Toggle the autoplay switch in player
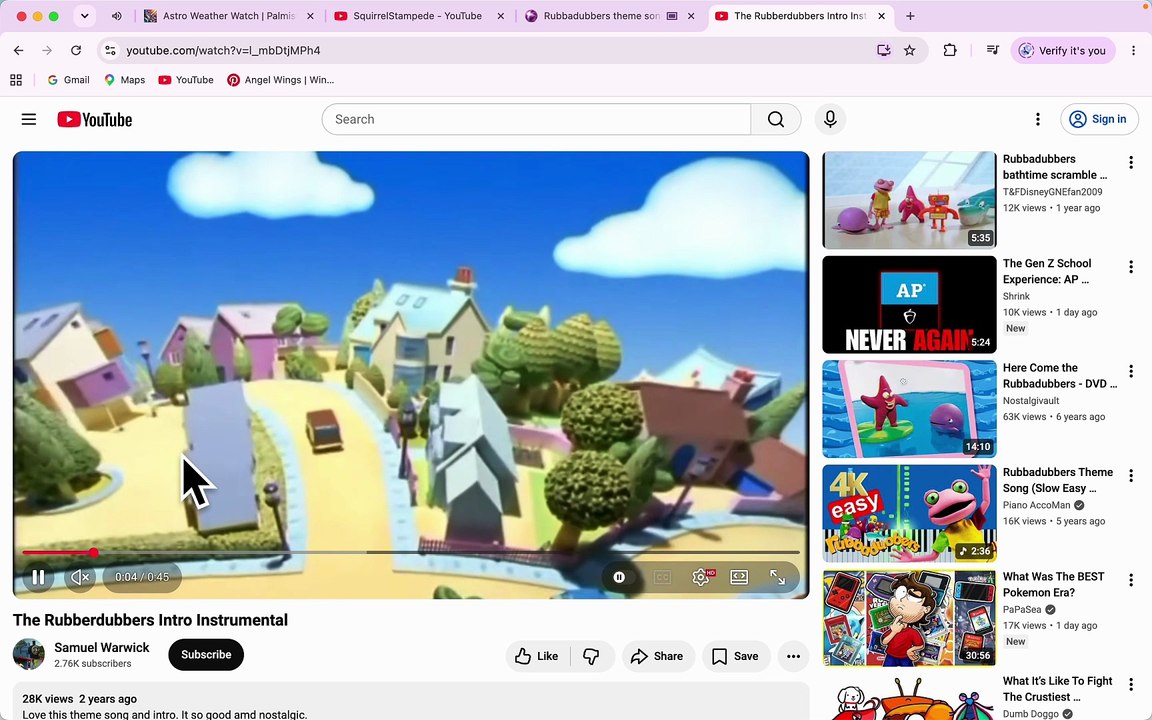The image size is (1152, 720). (x=620, y=577)
